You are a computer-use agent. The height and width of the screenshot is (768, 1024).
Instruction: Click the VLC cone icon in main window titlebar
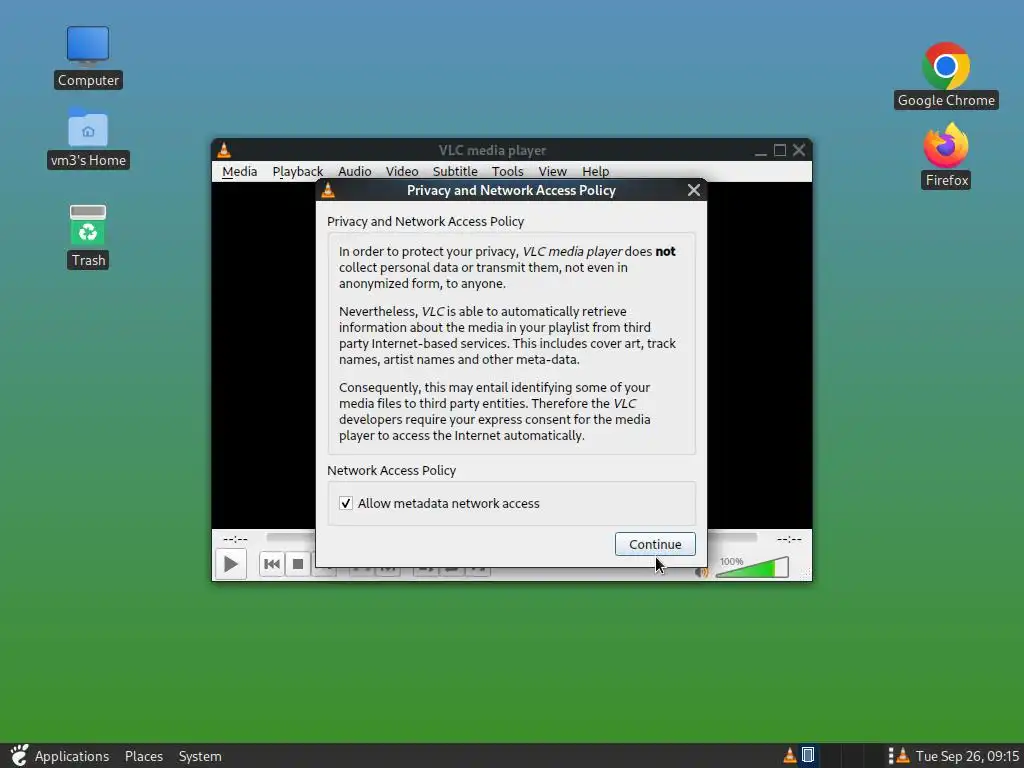tap(224, 150)
